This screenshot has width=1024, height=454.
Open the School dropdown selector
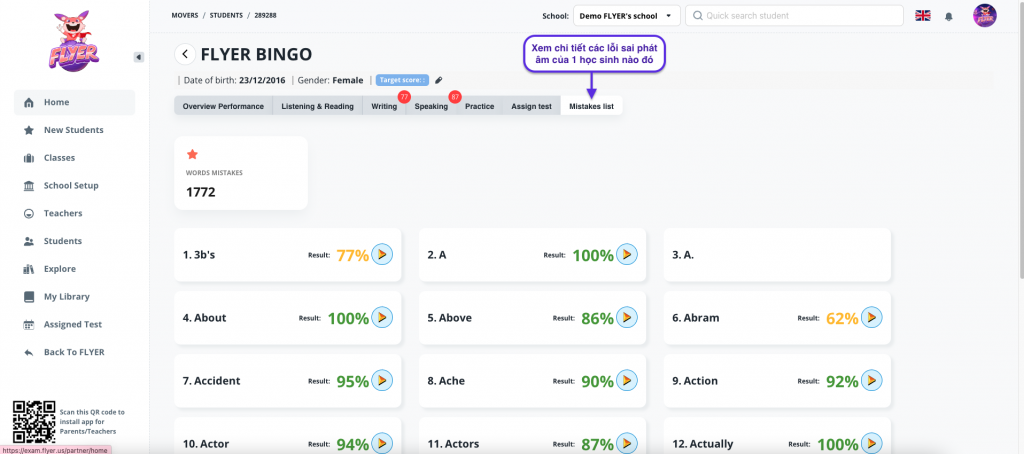[x=626, y=16]
